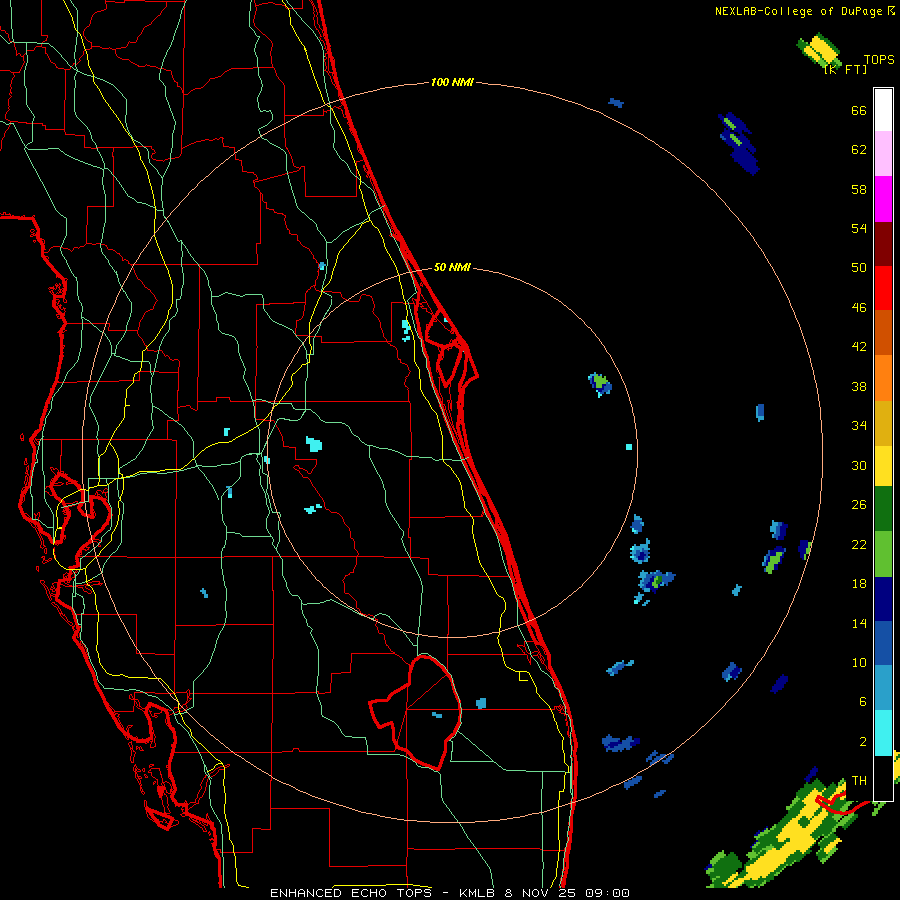Viewport: 900px width, 900px height.
Task: Pick the medium blue legend swatch
Action: click(x=883, y=643)
